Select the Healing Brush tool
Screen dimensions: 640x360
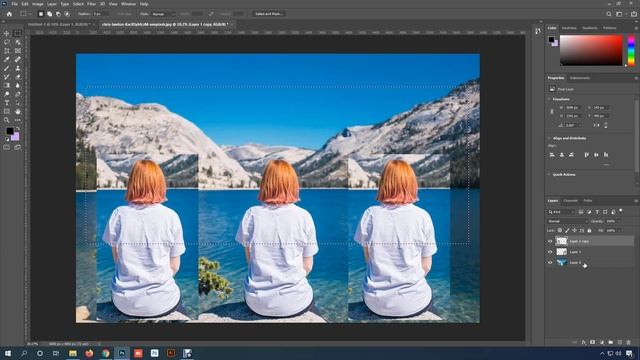pos(18,60)
